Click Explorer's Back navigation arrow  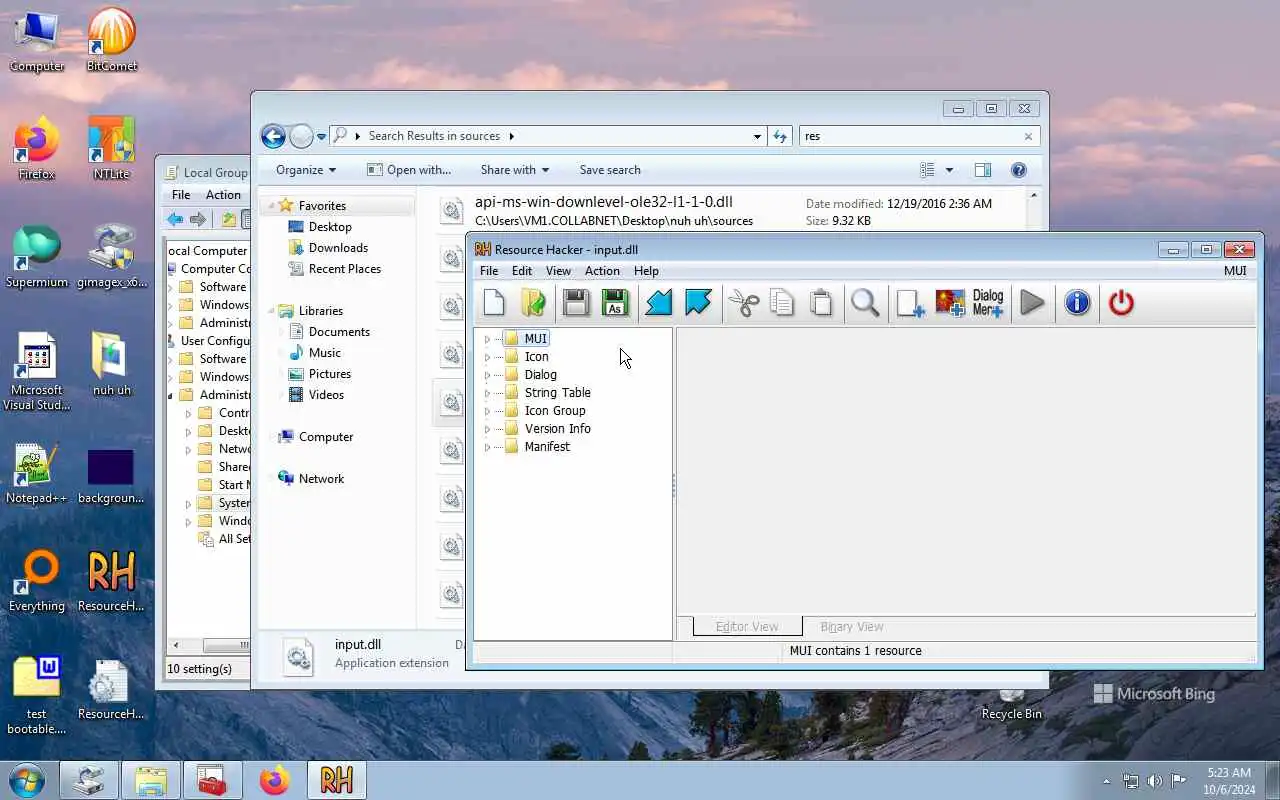coord(273,136)
